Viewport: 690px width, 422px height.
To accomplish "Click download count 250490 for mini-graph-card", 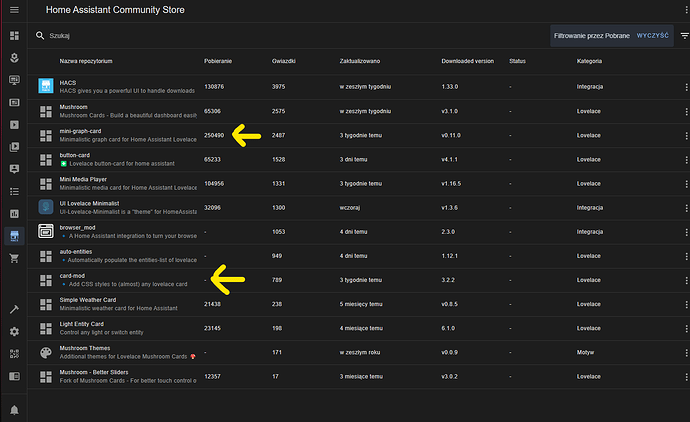I will coord(214,136).
